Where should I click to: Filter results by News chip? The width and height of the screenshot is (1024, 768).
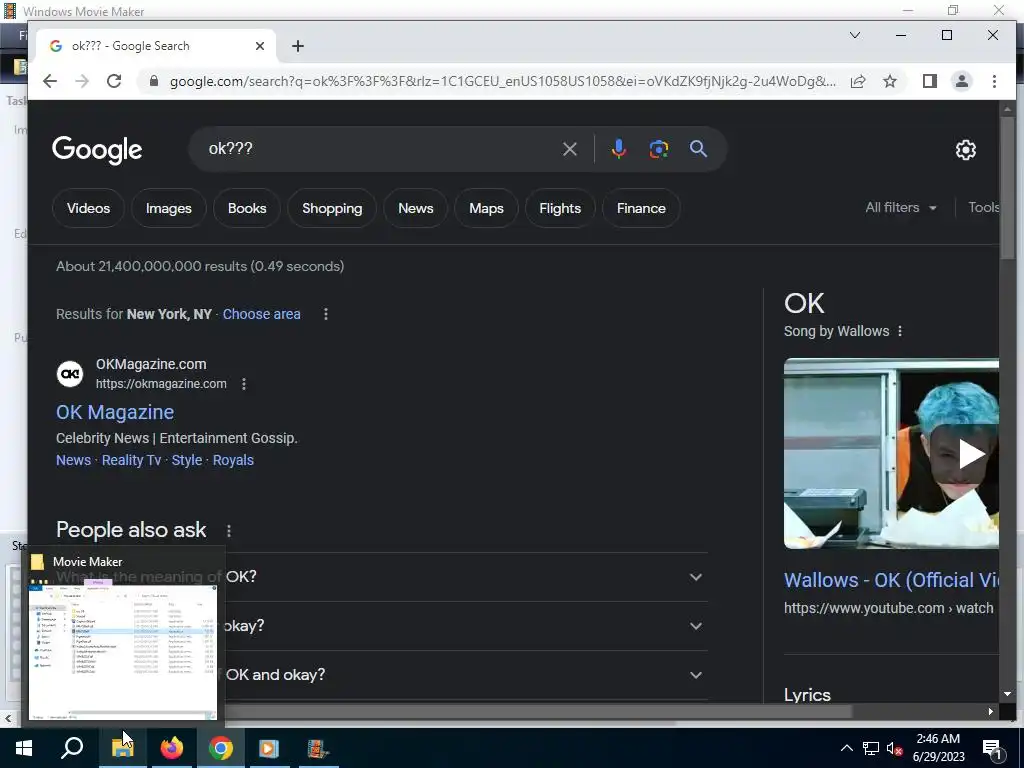(x=415, y=208)
